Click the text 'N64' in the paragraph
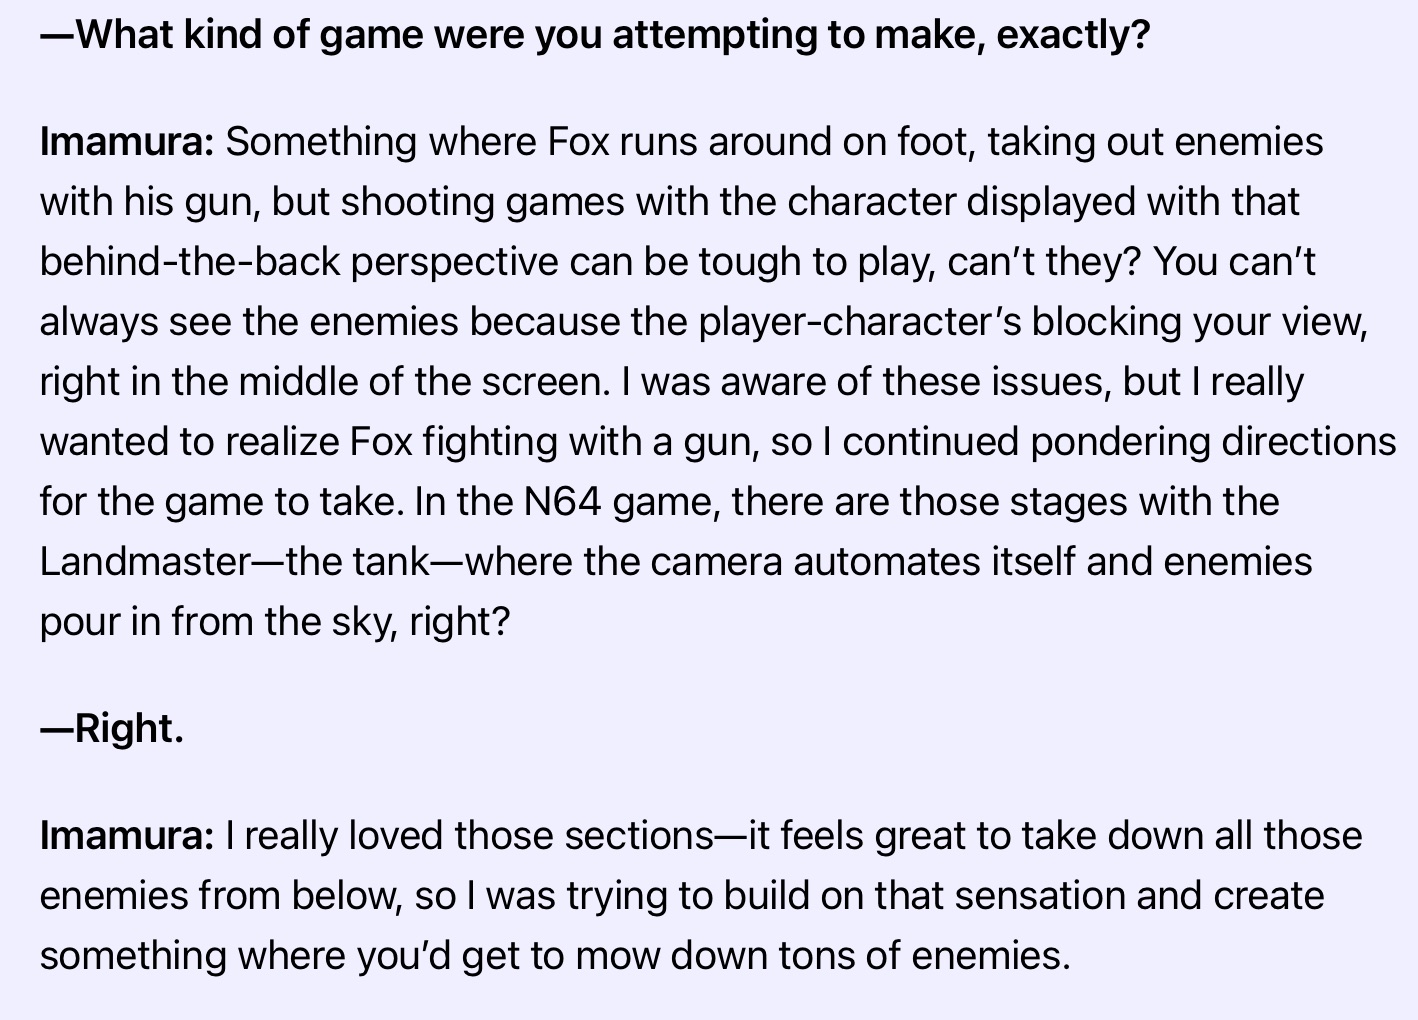The width and height of the screenshot is (1418, 1020). point(562,502)
